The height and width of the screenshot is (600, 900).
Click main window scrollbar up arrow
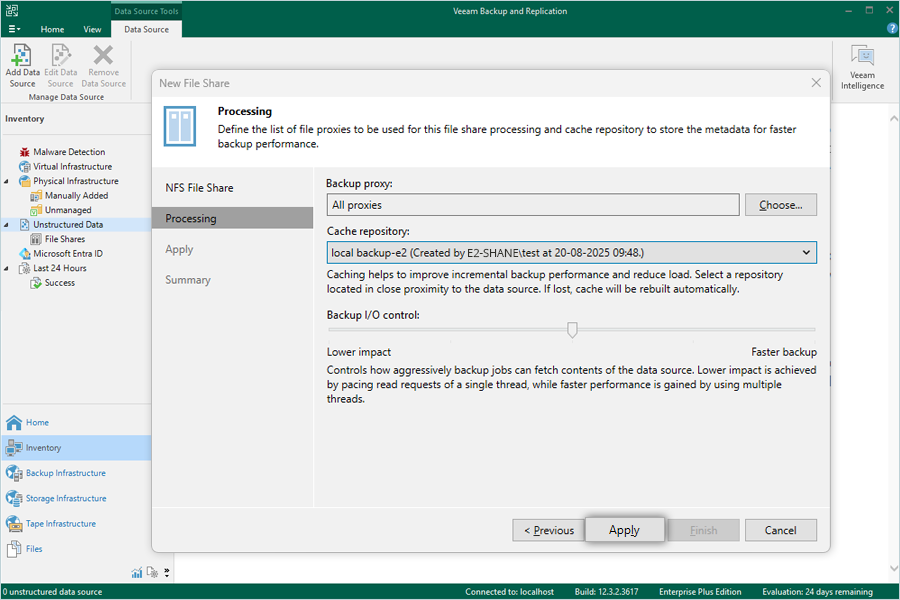pos(894,118)
